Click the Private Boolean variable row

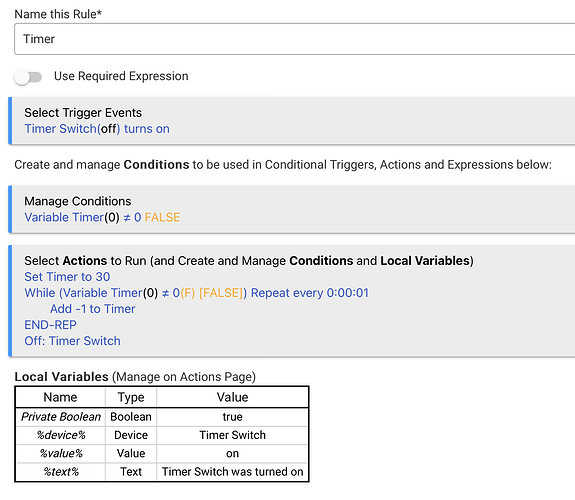162,417
